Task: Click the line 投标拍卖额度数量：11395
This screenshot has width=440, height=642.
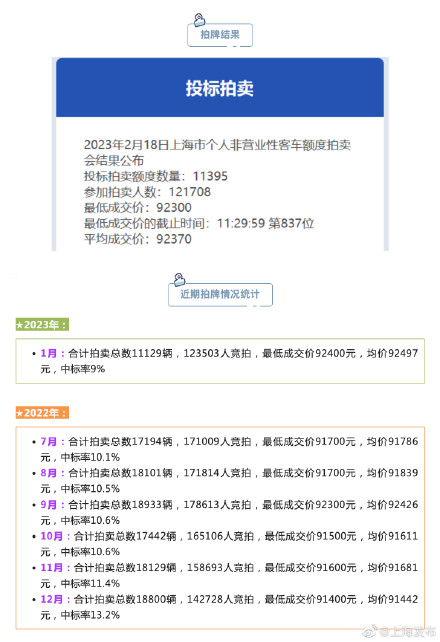Action: [x=156, y=176]
